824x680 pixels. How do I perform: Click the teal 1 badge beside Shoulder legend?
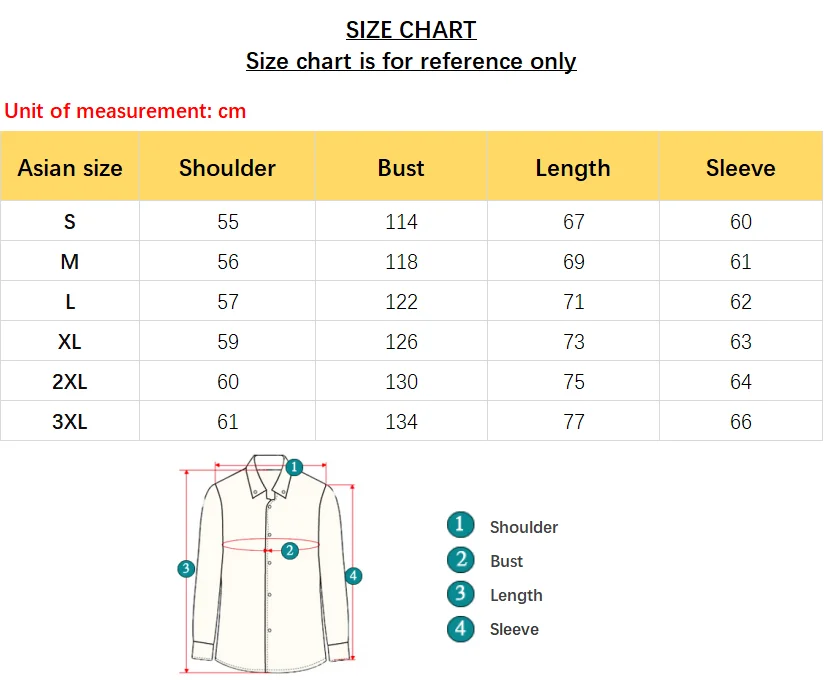coord(460,525)
